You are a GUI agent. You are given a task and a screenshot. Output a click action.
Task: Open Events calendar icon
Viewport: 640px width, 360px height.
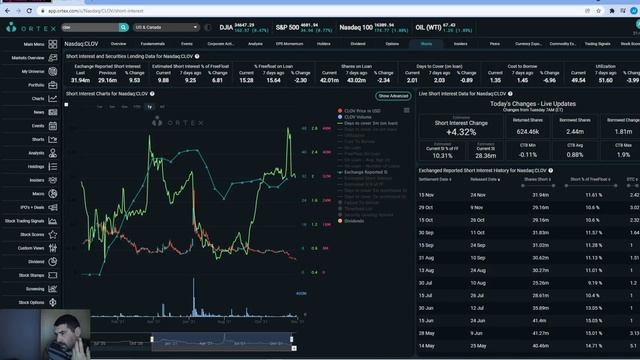point(53,126)
